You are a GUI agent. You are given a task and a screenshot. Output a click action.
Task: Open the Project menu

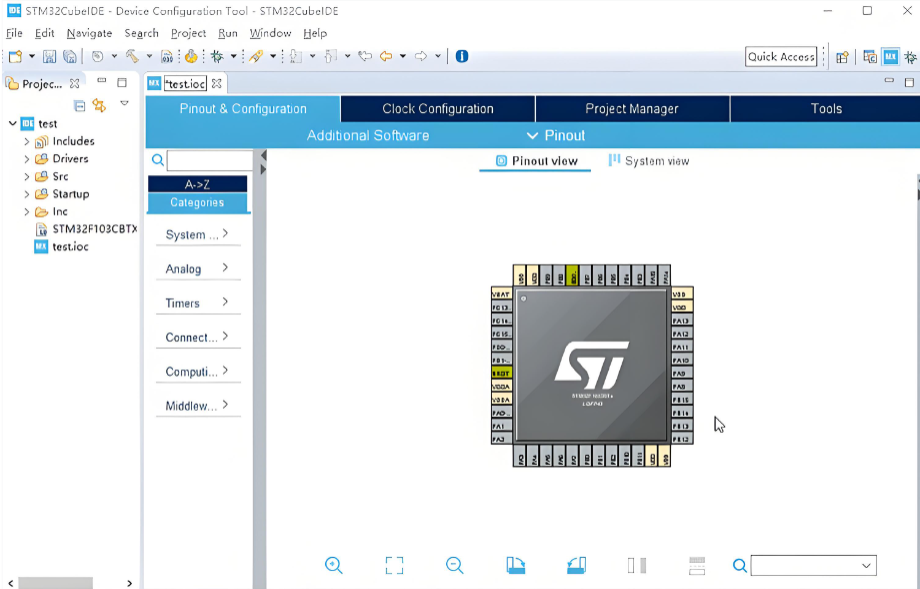188,33
